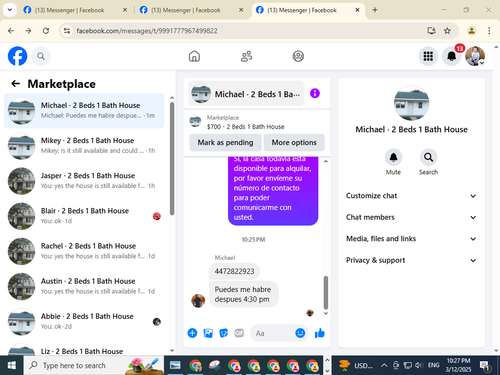Open the Facebook menu grid icon
The height and width of the screenshot is (375, 500).
[428, 56]
